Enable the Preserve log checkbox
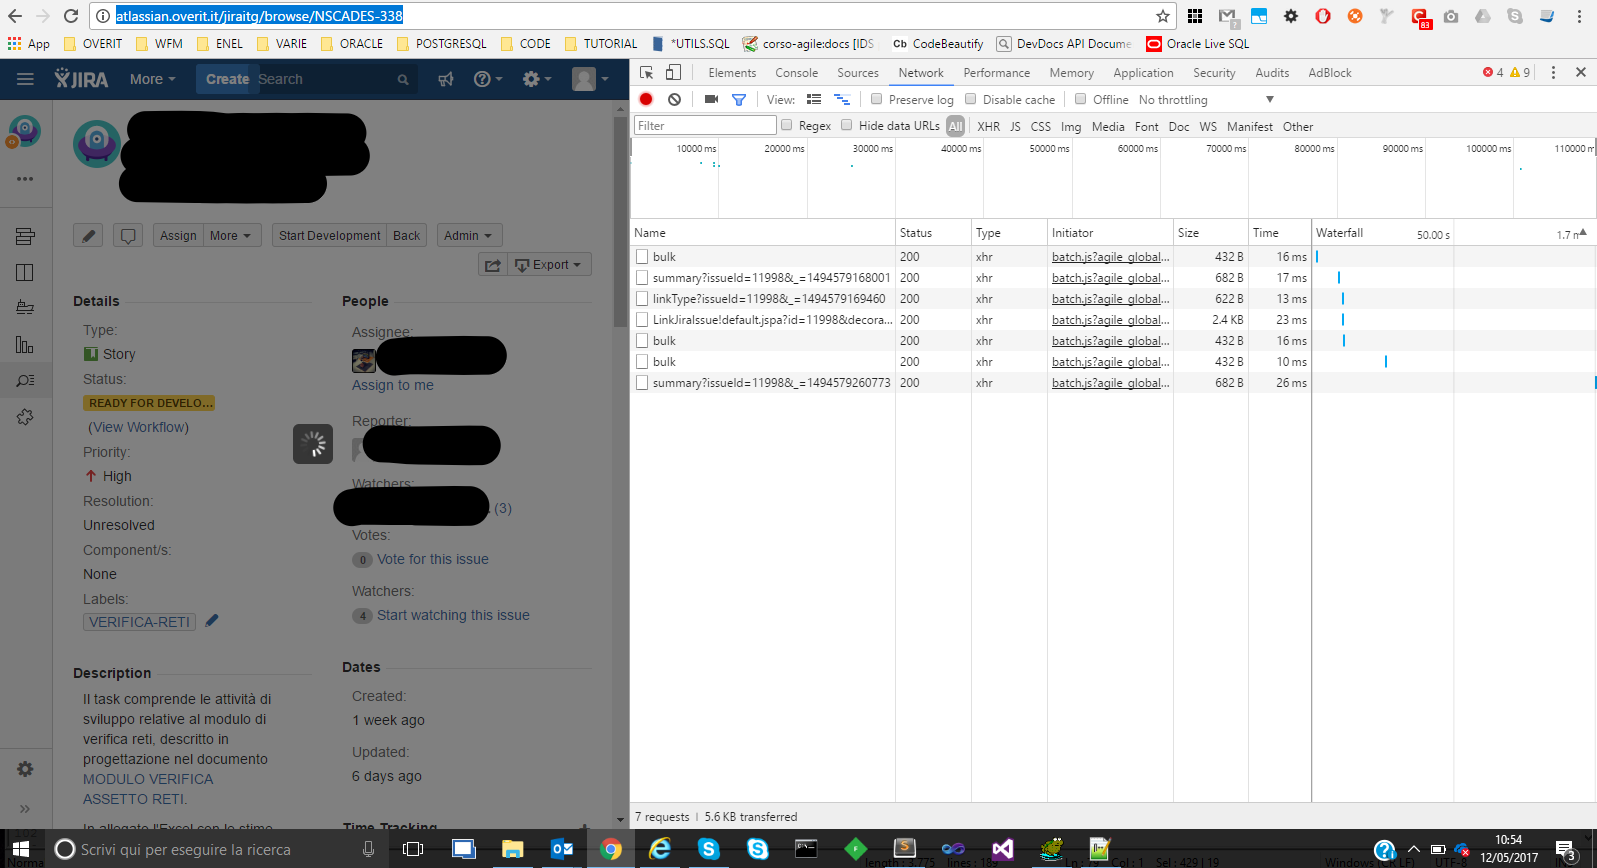Image resolution: width=1597 pixels, height=868 pixels. [876, 99]
